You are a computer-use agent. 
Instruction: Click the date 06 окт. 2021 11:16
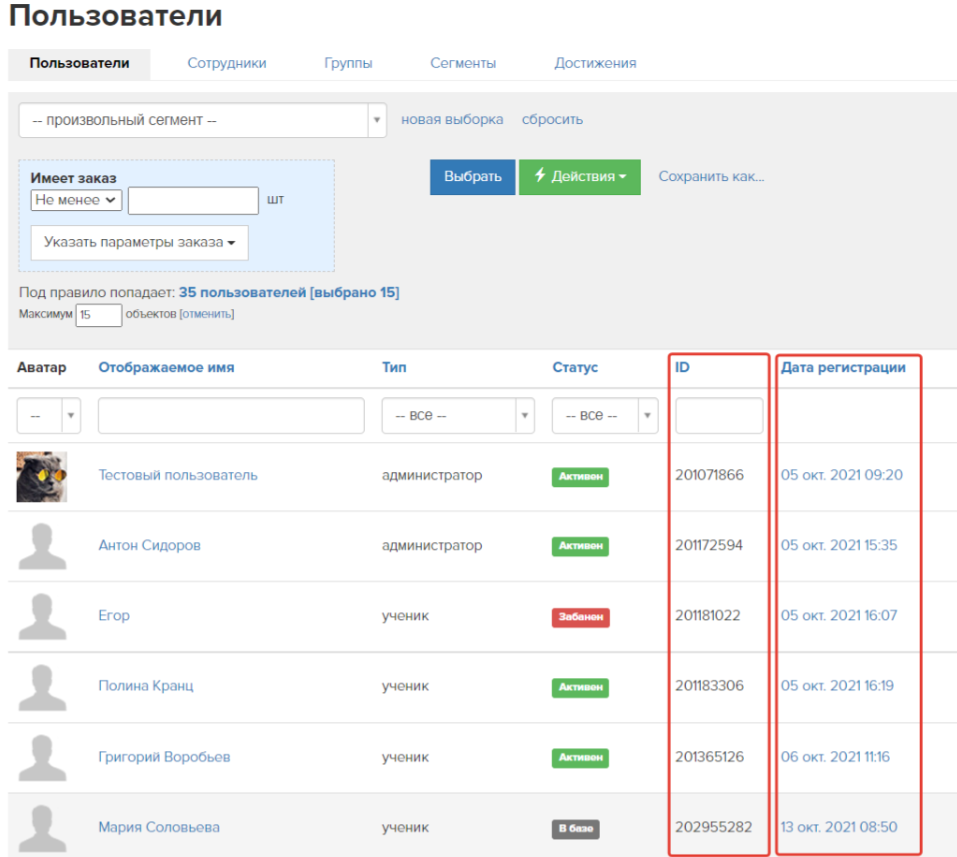tap(836, 758)
